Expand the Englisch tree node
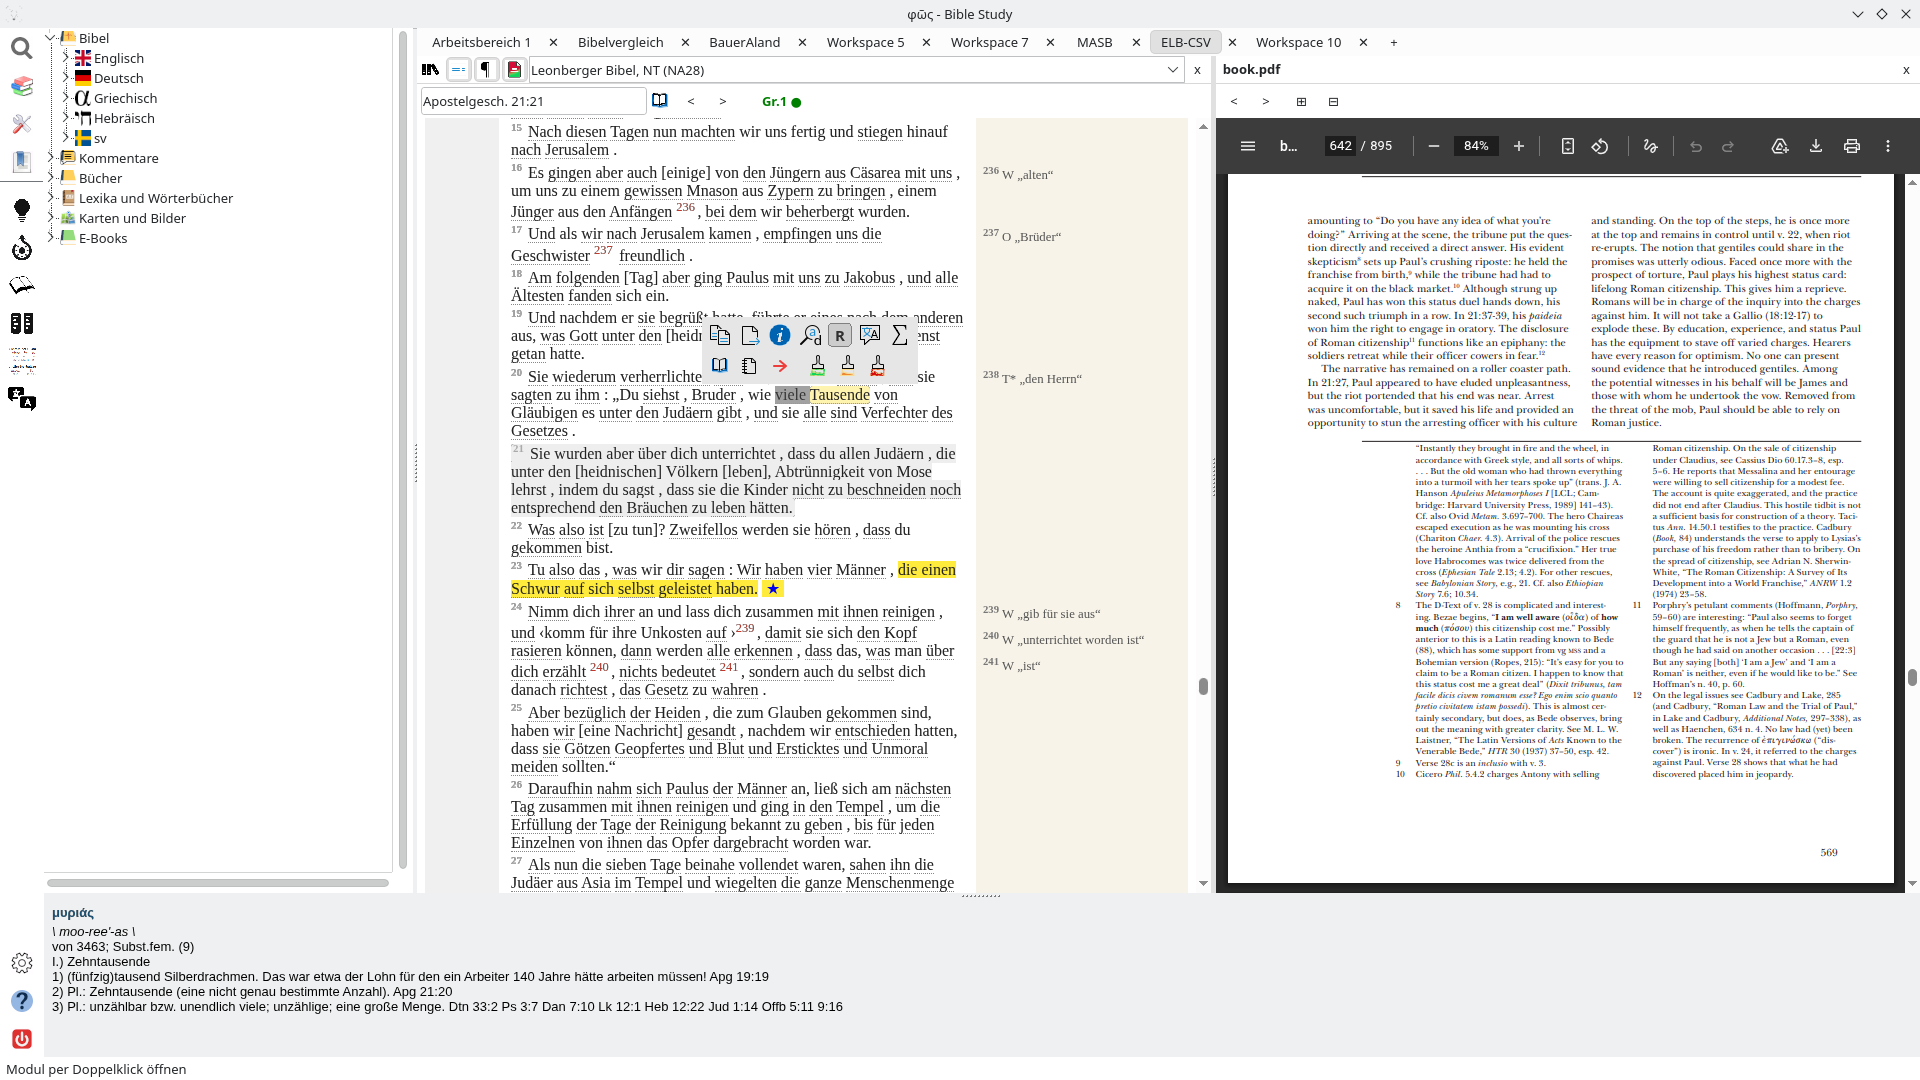This screenshot has height=1080, width=1920. coord(66,58)
